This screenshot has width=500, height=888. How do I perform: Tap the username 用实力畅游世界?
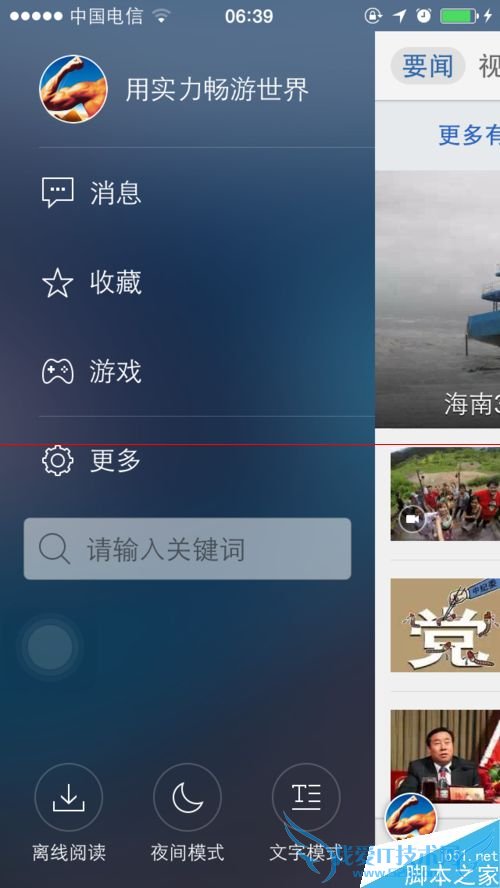[x=217, y=89]
